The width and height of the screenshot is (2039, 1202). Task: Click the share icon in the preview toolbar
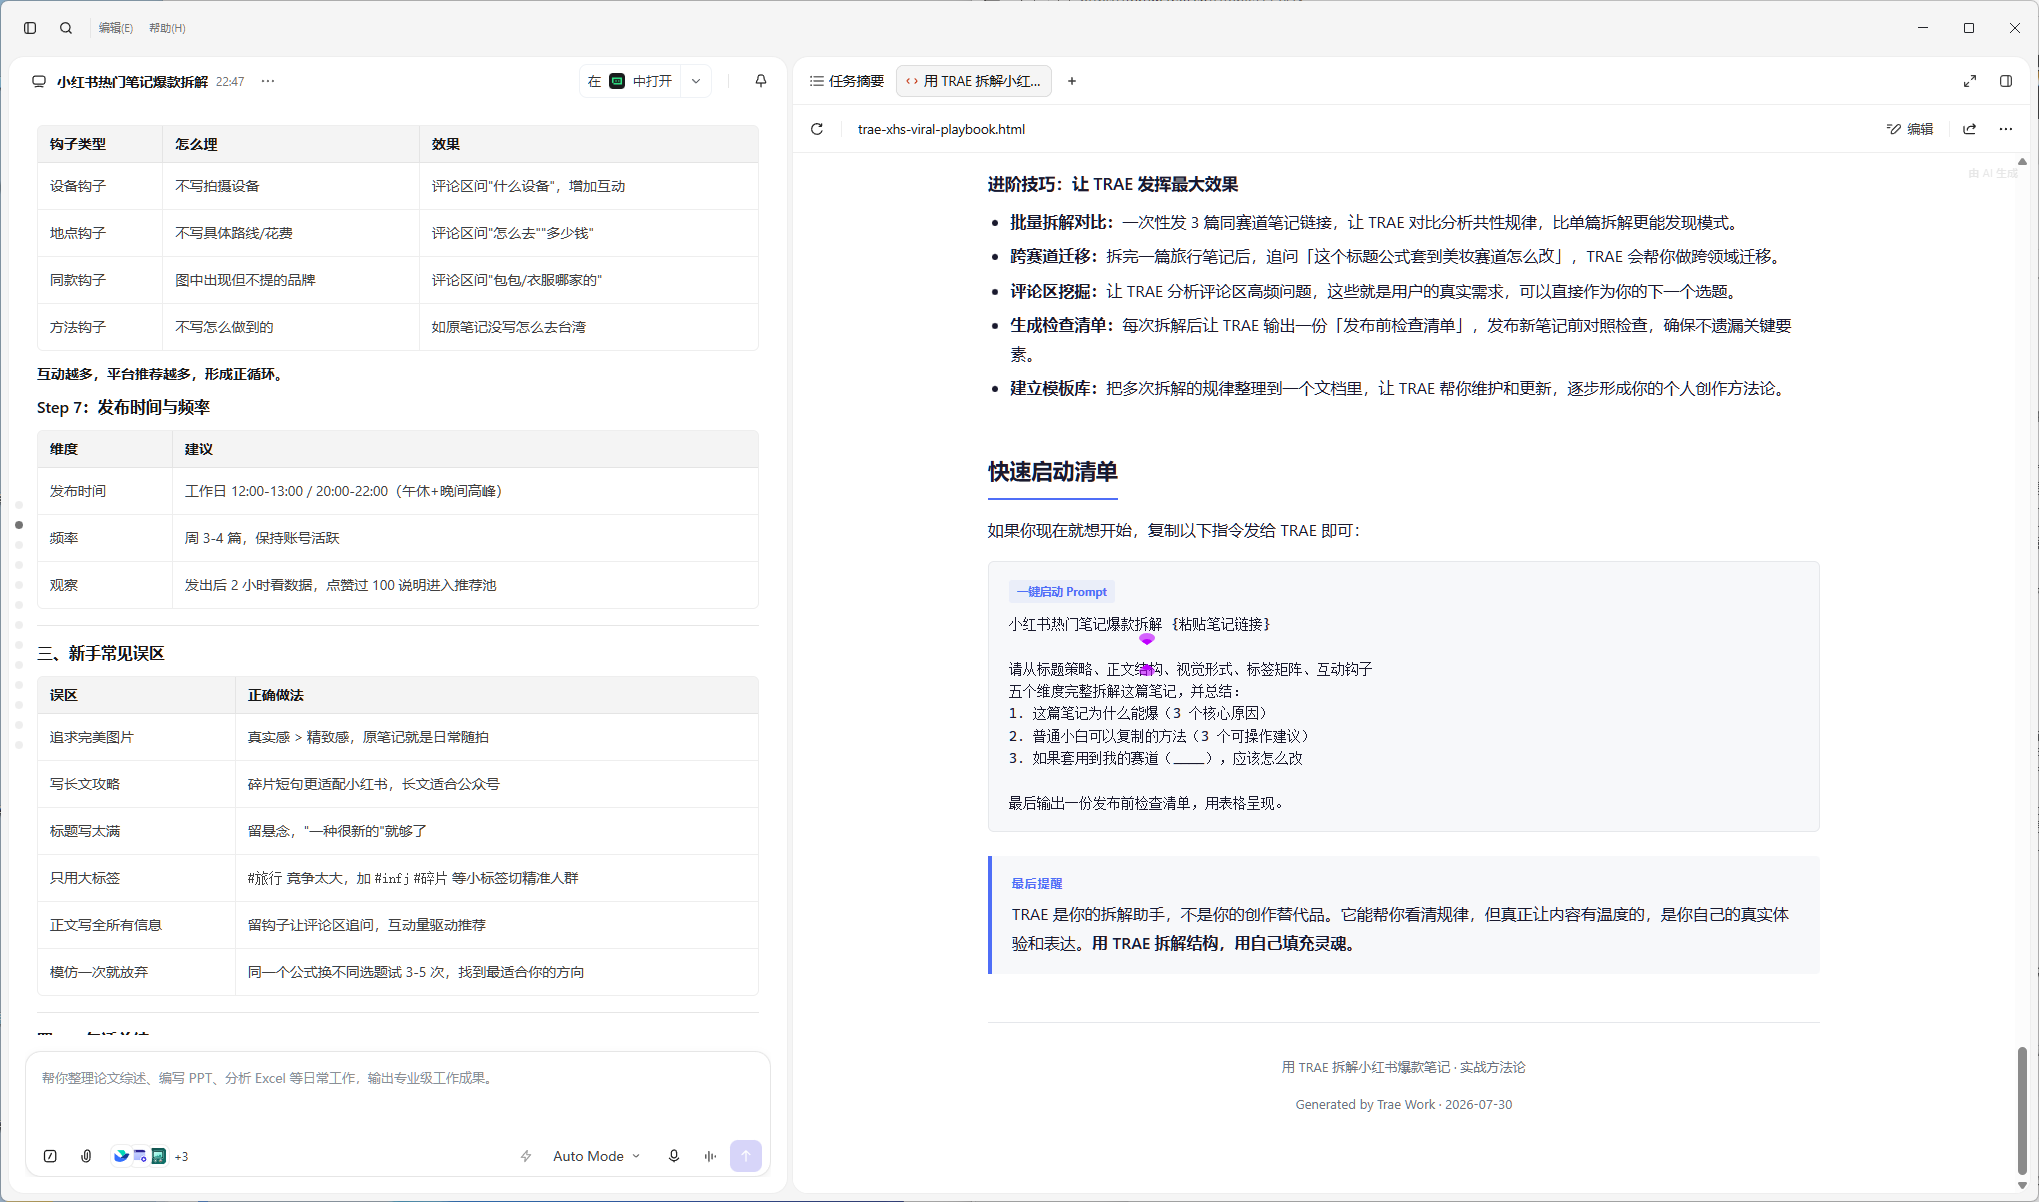point(1970,129)
